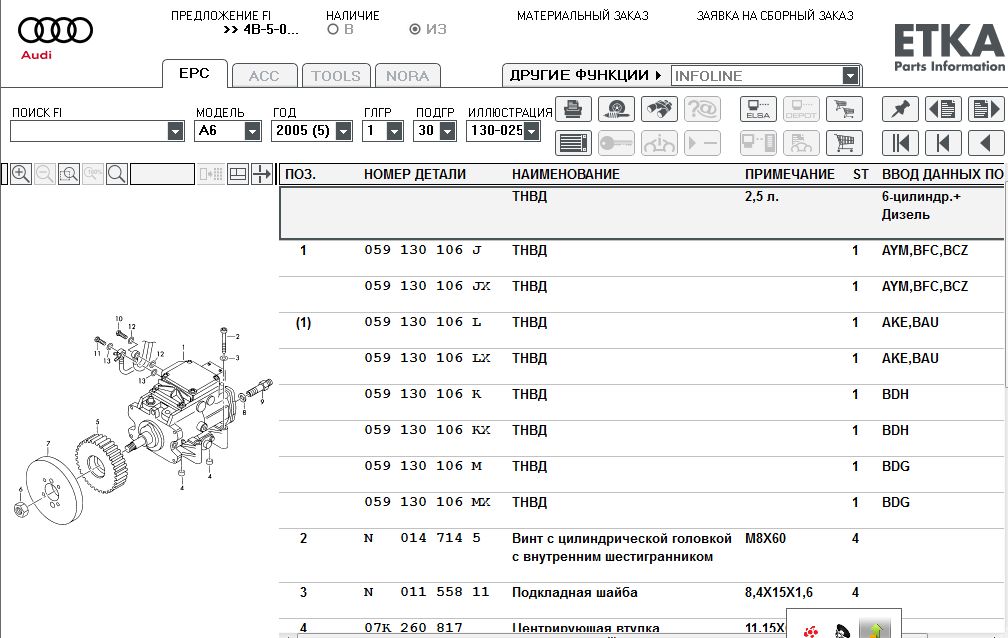This screenshot has width=1008, height=638.
Task: Zoom in on the illustration
Action: click(x=21, y=174)
